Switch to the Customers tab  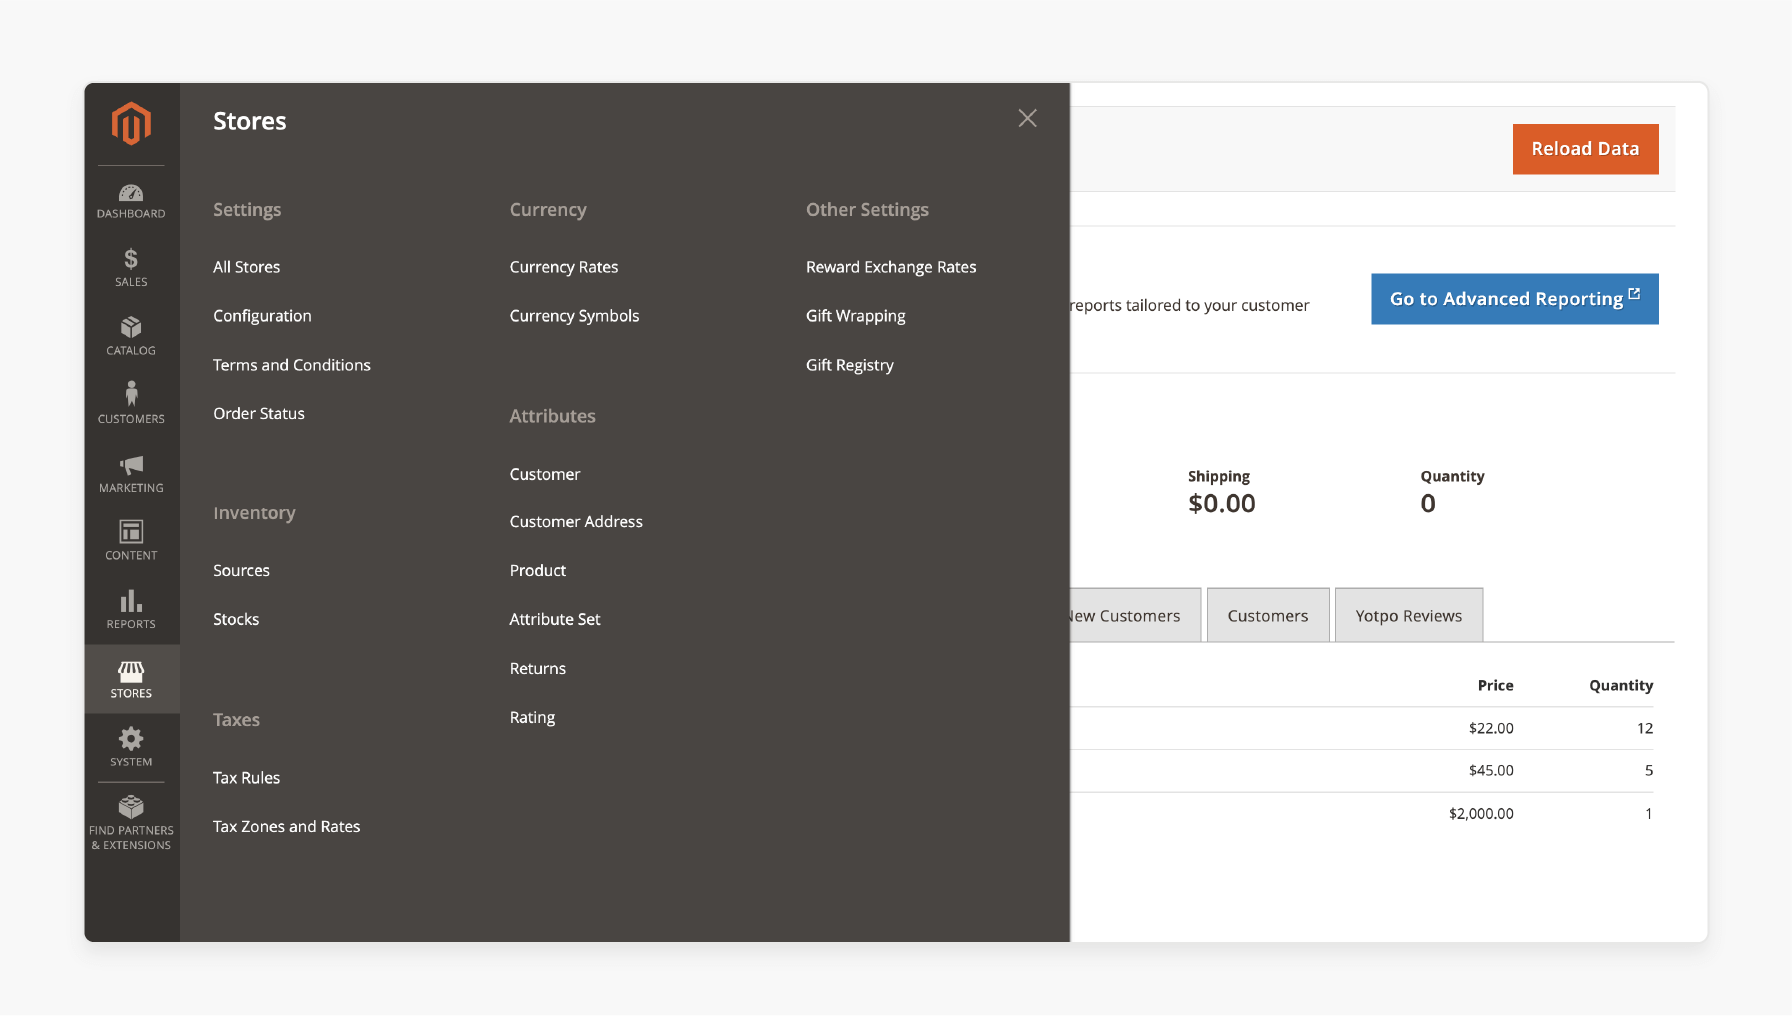pyautogui.click(x=1268, y=616)
